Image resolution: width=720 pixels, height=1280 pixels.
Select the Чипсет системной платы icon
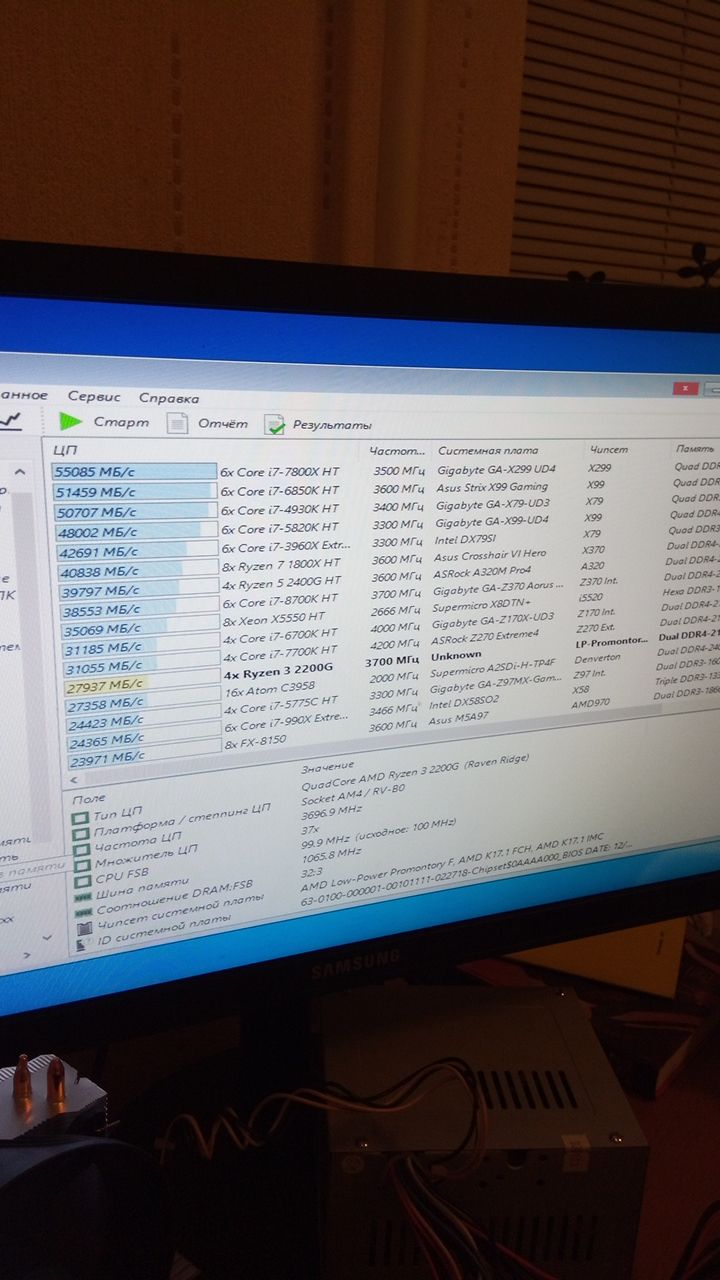pos(84,927)
